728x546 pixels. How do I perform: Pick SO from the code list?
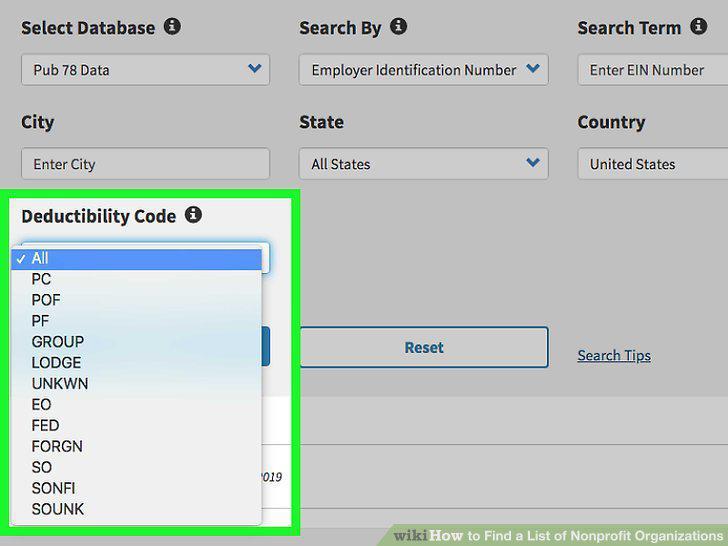pos(136,468)
